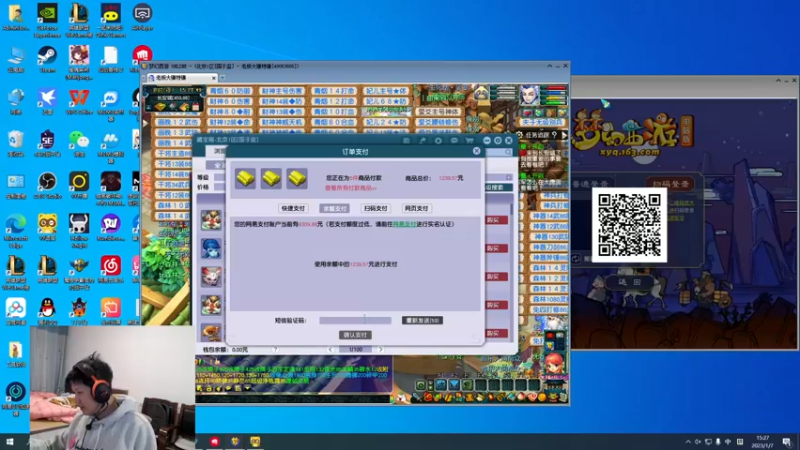This screenshot has height=450, width=800.
Task: Select the 余额支付 payment tab
Action: [334, 208]
